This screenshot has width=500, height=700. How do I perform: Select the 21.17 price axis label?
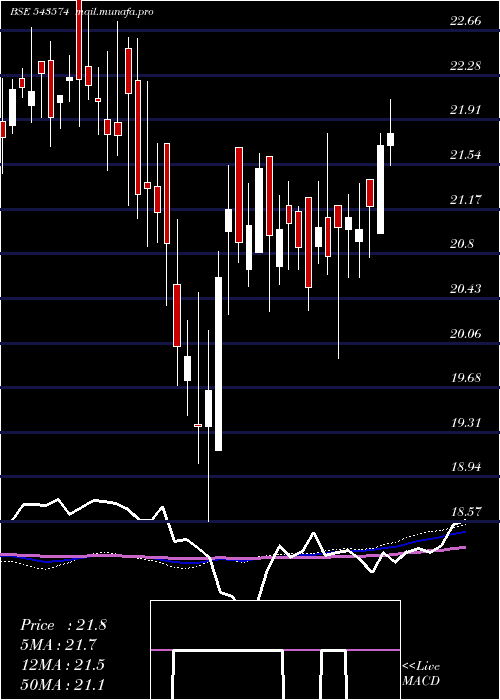pyautogui.click(x=466, y=199)
